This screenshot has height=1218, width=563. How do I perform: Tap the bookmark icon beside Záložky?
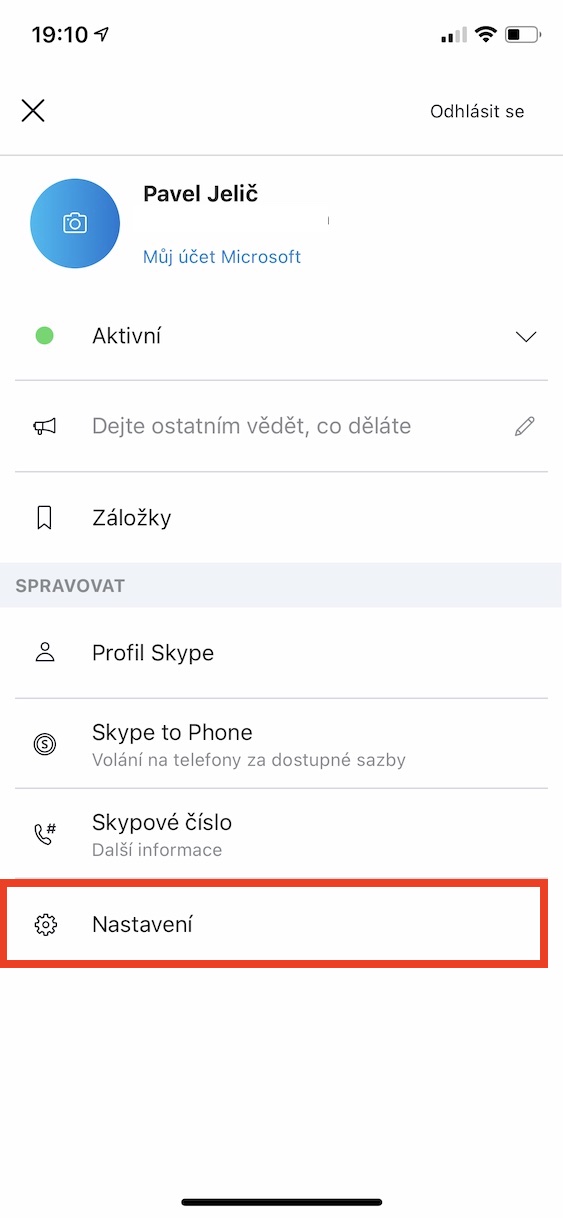pyautogui.click(x=44, y=518)
